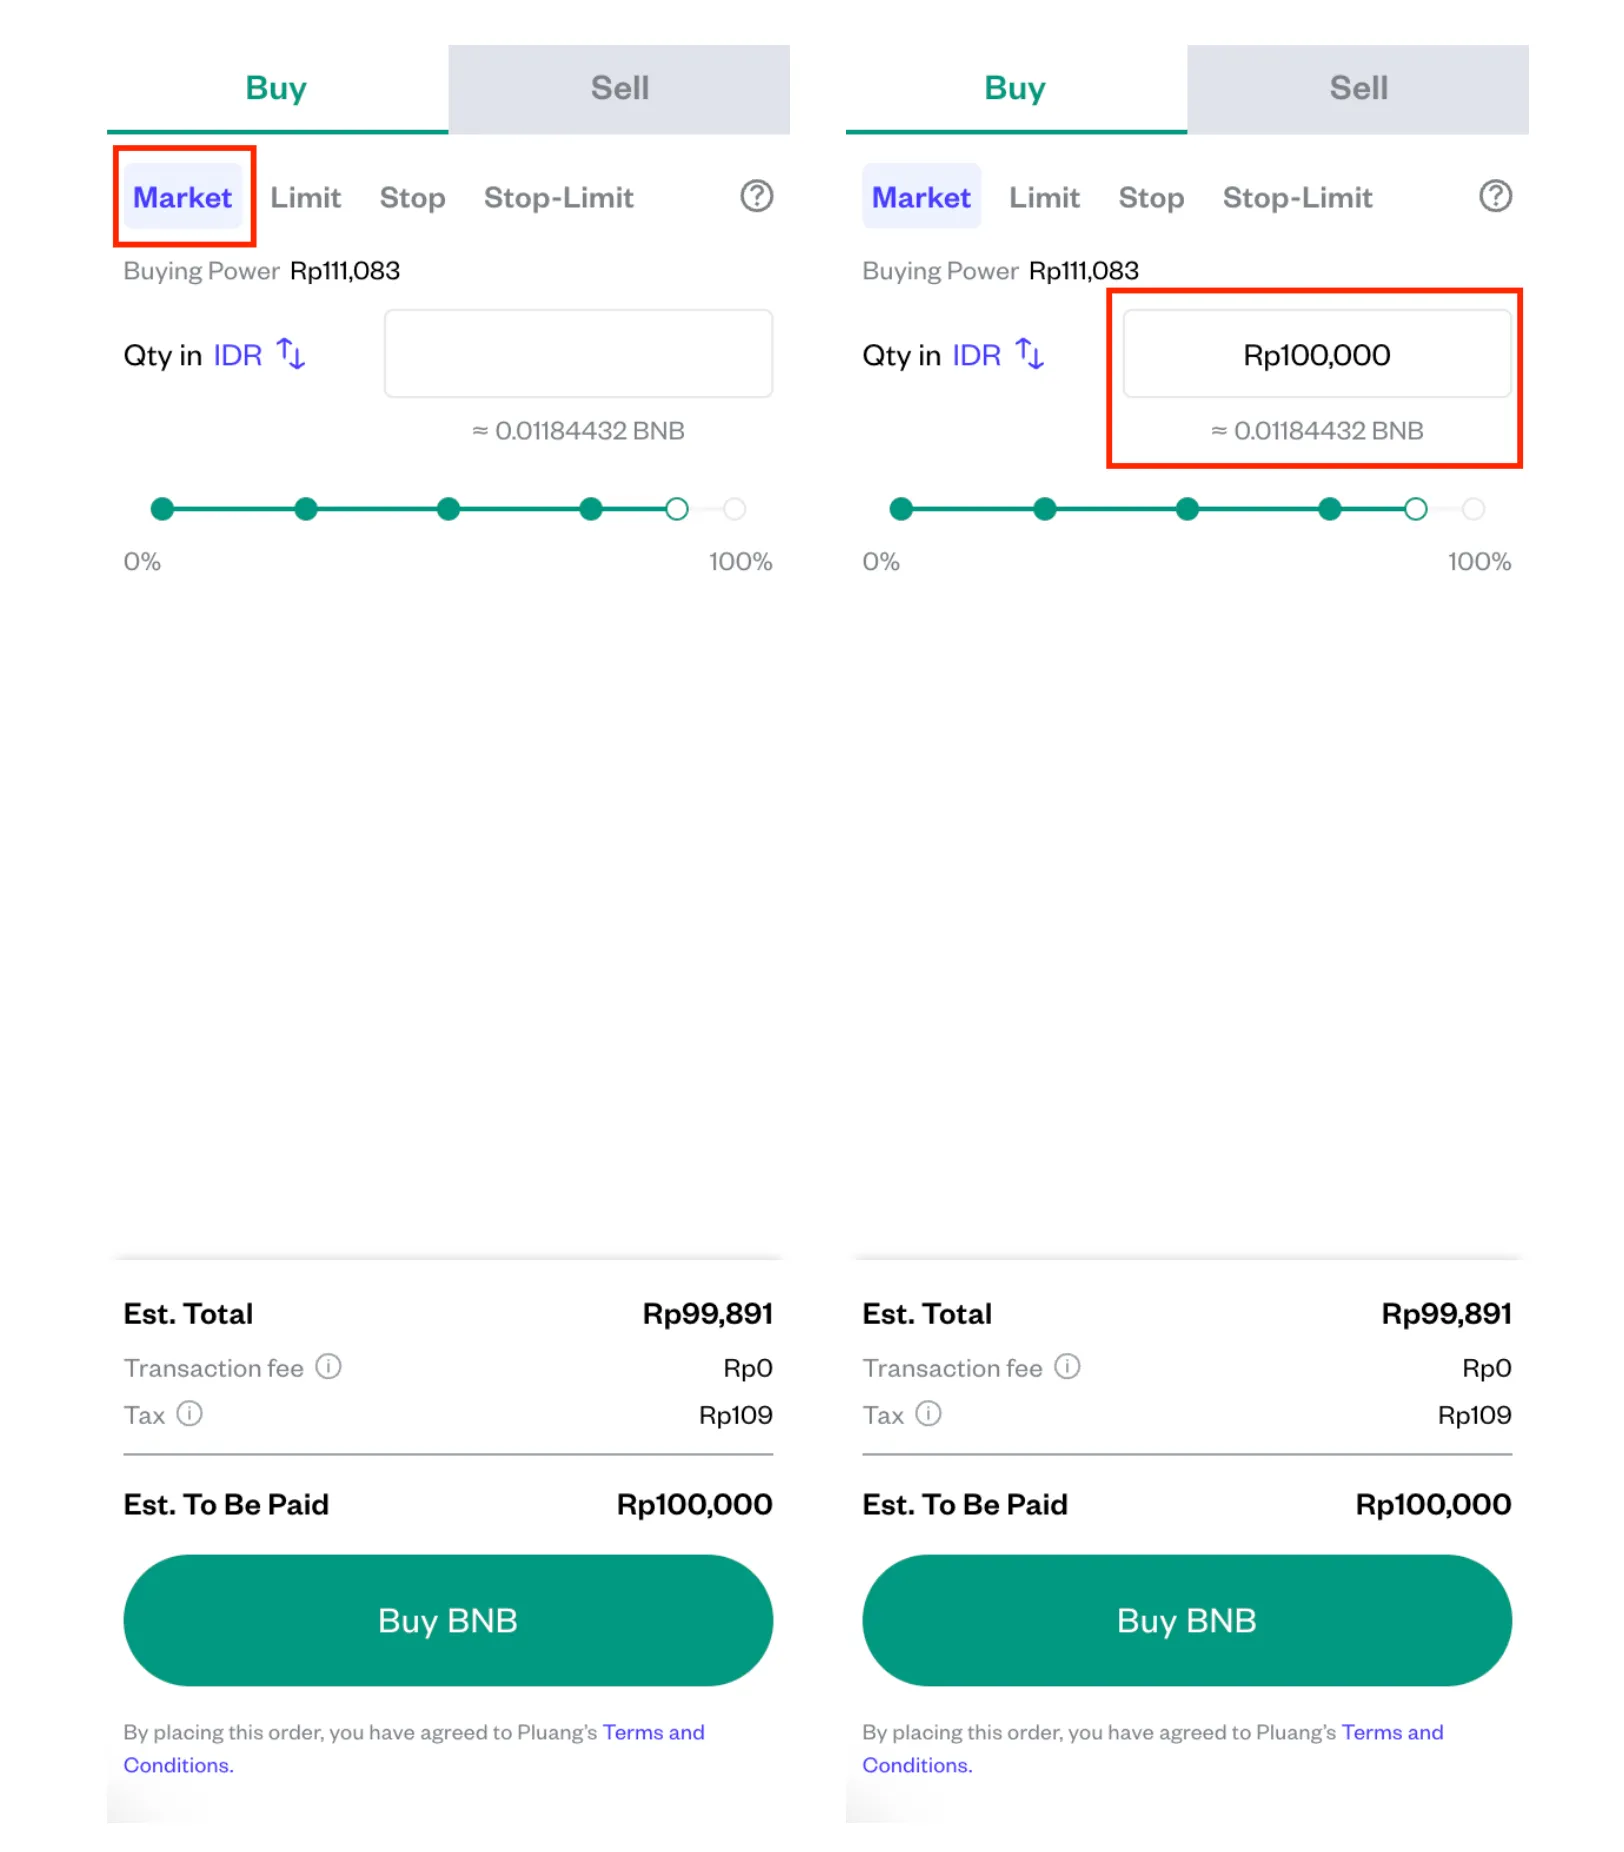Switch to Sell tab in left panel
1624x1852 pixels.
click(x=619, y=89)
